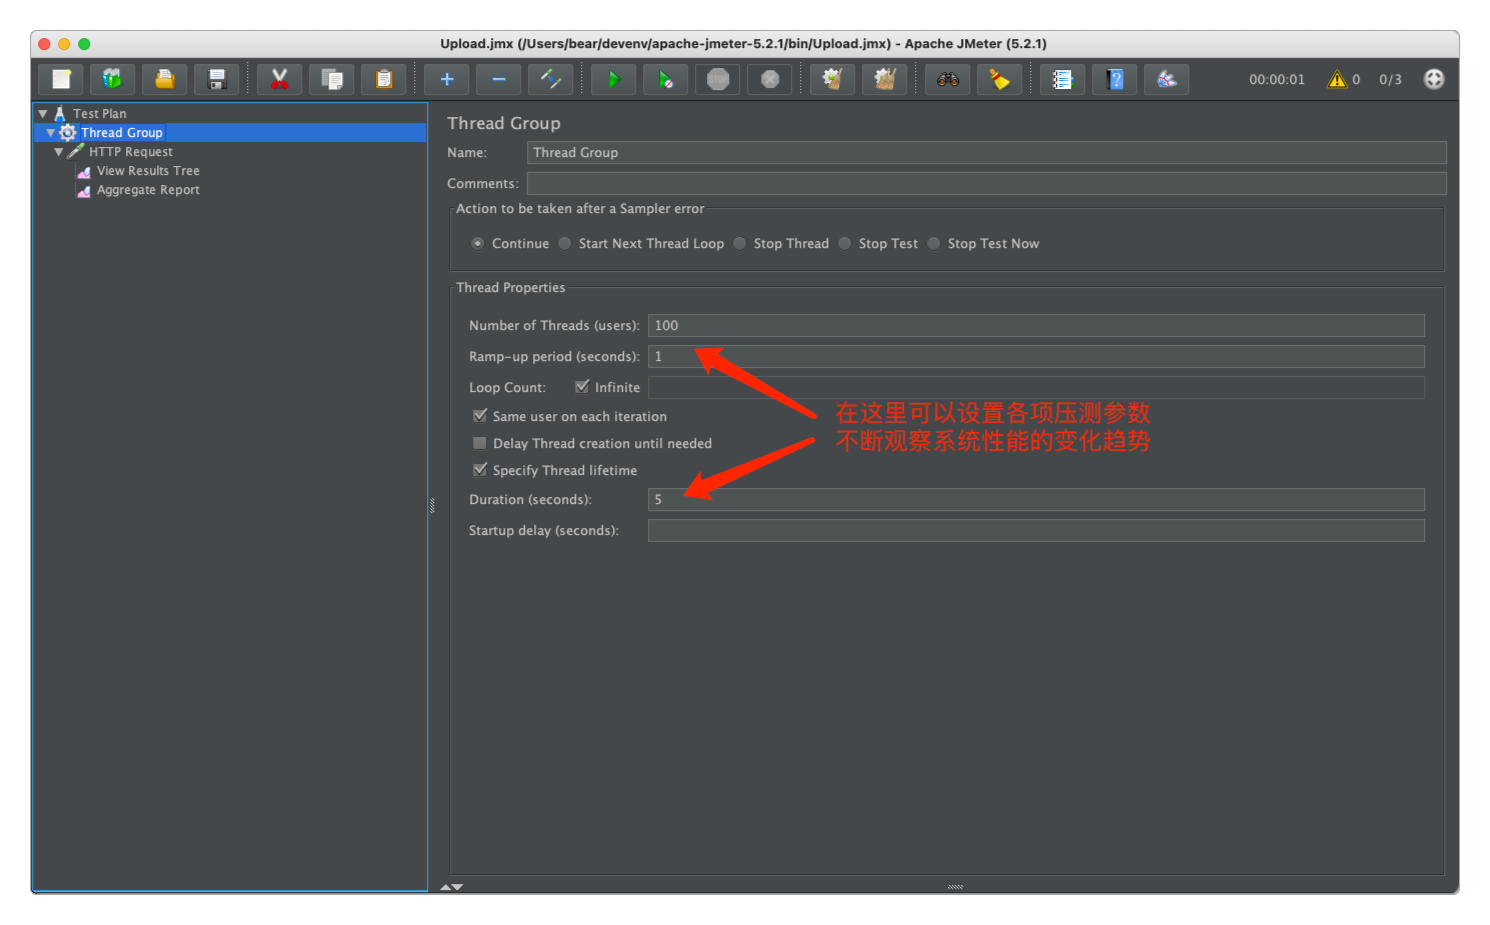Click the Copy icon in toolbar
1490x925 pixels.
tap(331, 79)
